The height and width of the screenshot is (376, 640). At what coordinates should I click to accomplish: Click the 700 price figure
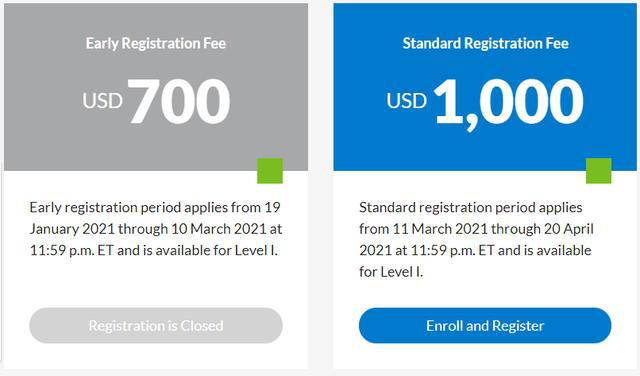[x=179, y=101]
